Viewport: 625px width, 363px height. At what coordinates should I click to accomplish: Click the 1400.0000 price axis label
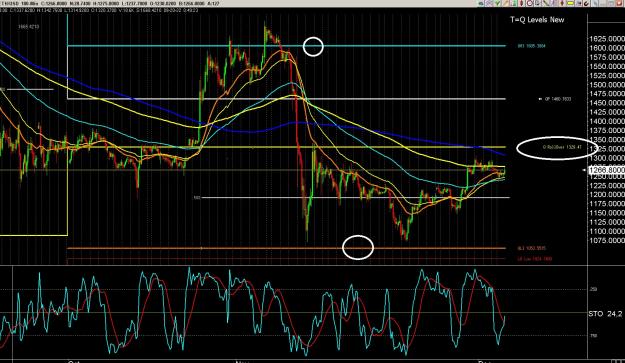point(606,122)
